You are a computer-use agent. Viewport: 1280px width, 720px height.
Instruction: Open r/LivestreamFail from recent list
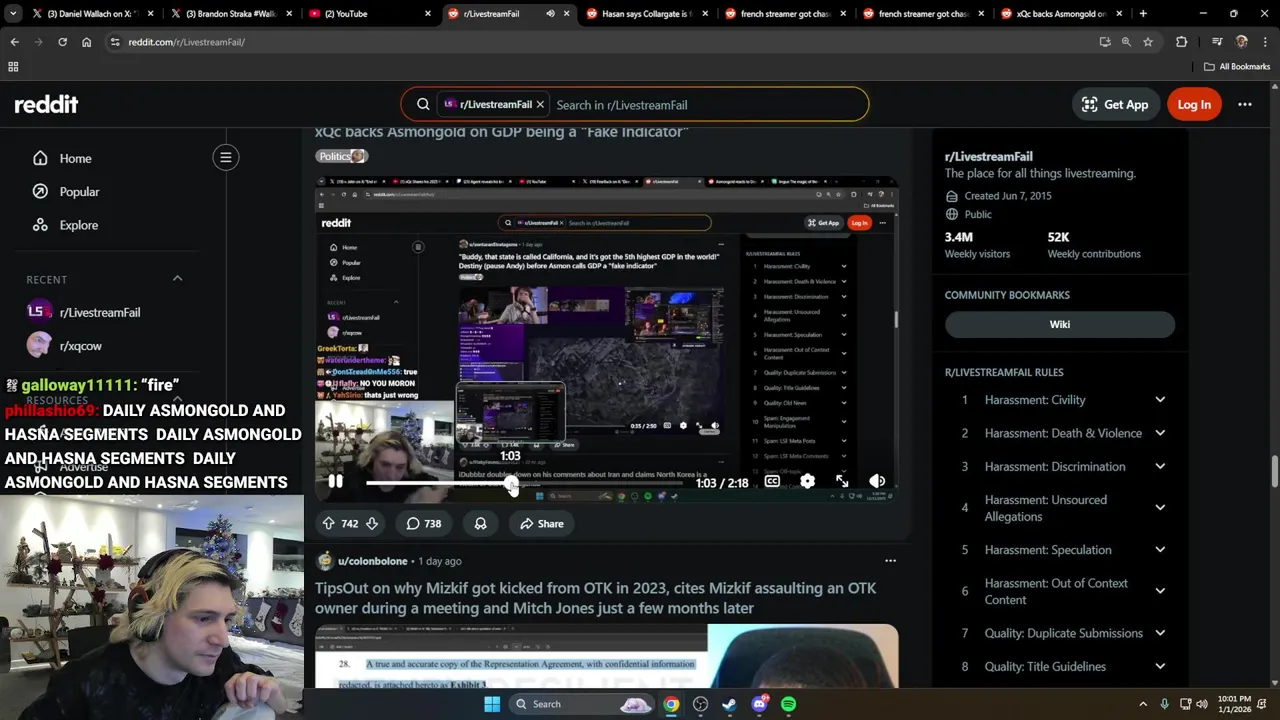100,312
